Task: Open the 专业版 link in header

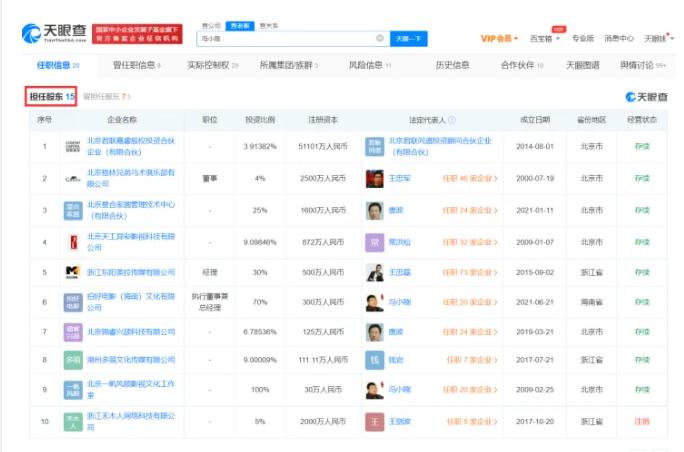Action: click(x=583, y=38)
